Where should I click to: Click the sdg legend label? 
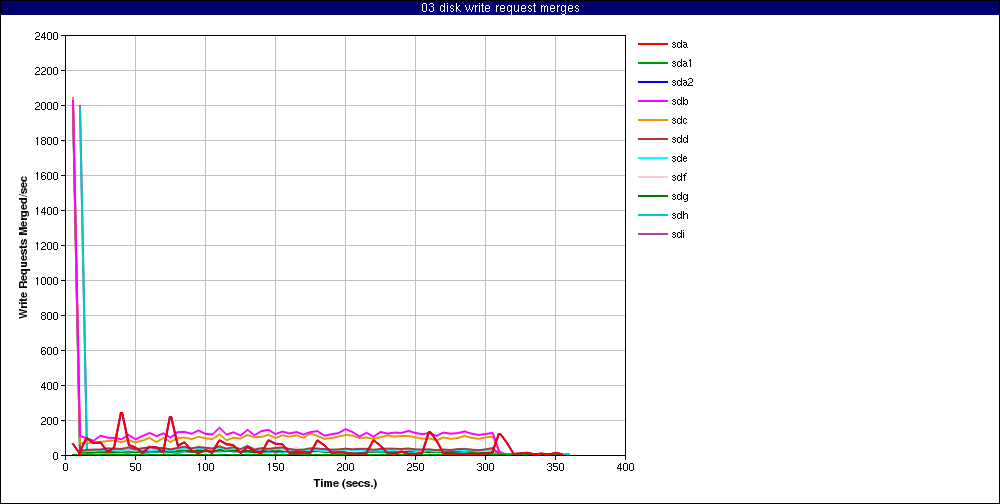point(680,196)
